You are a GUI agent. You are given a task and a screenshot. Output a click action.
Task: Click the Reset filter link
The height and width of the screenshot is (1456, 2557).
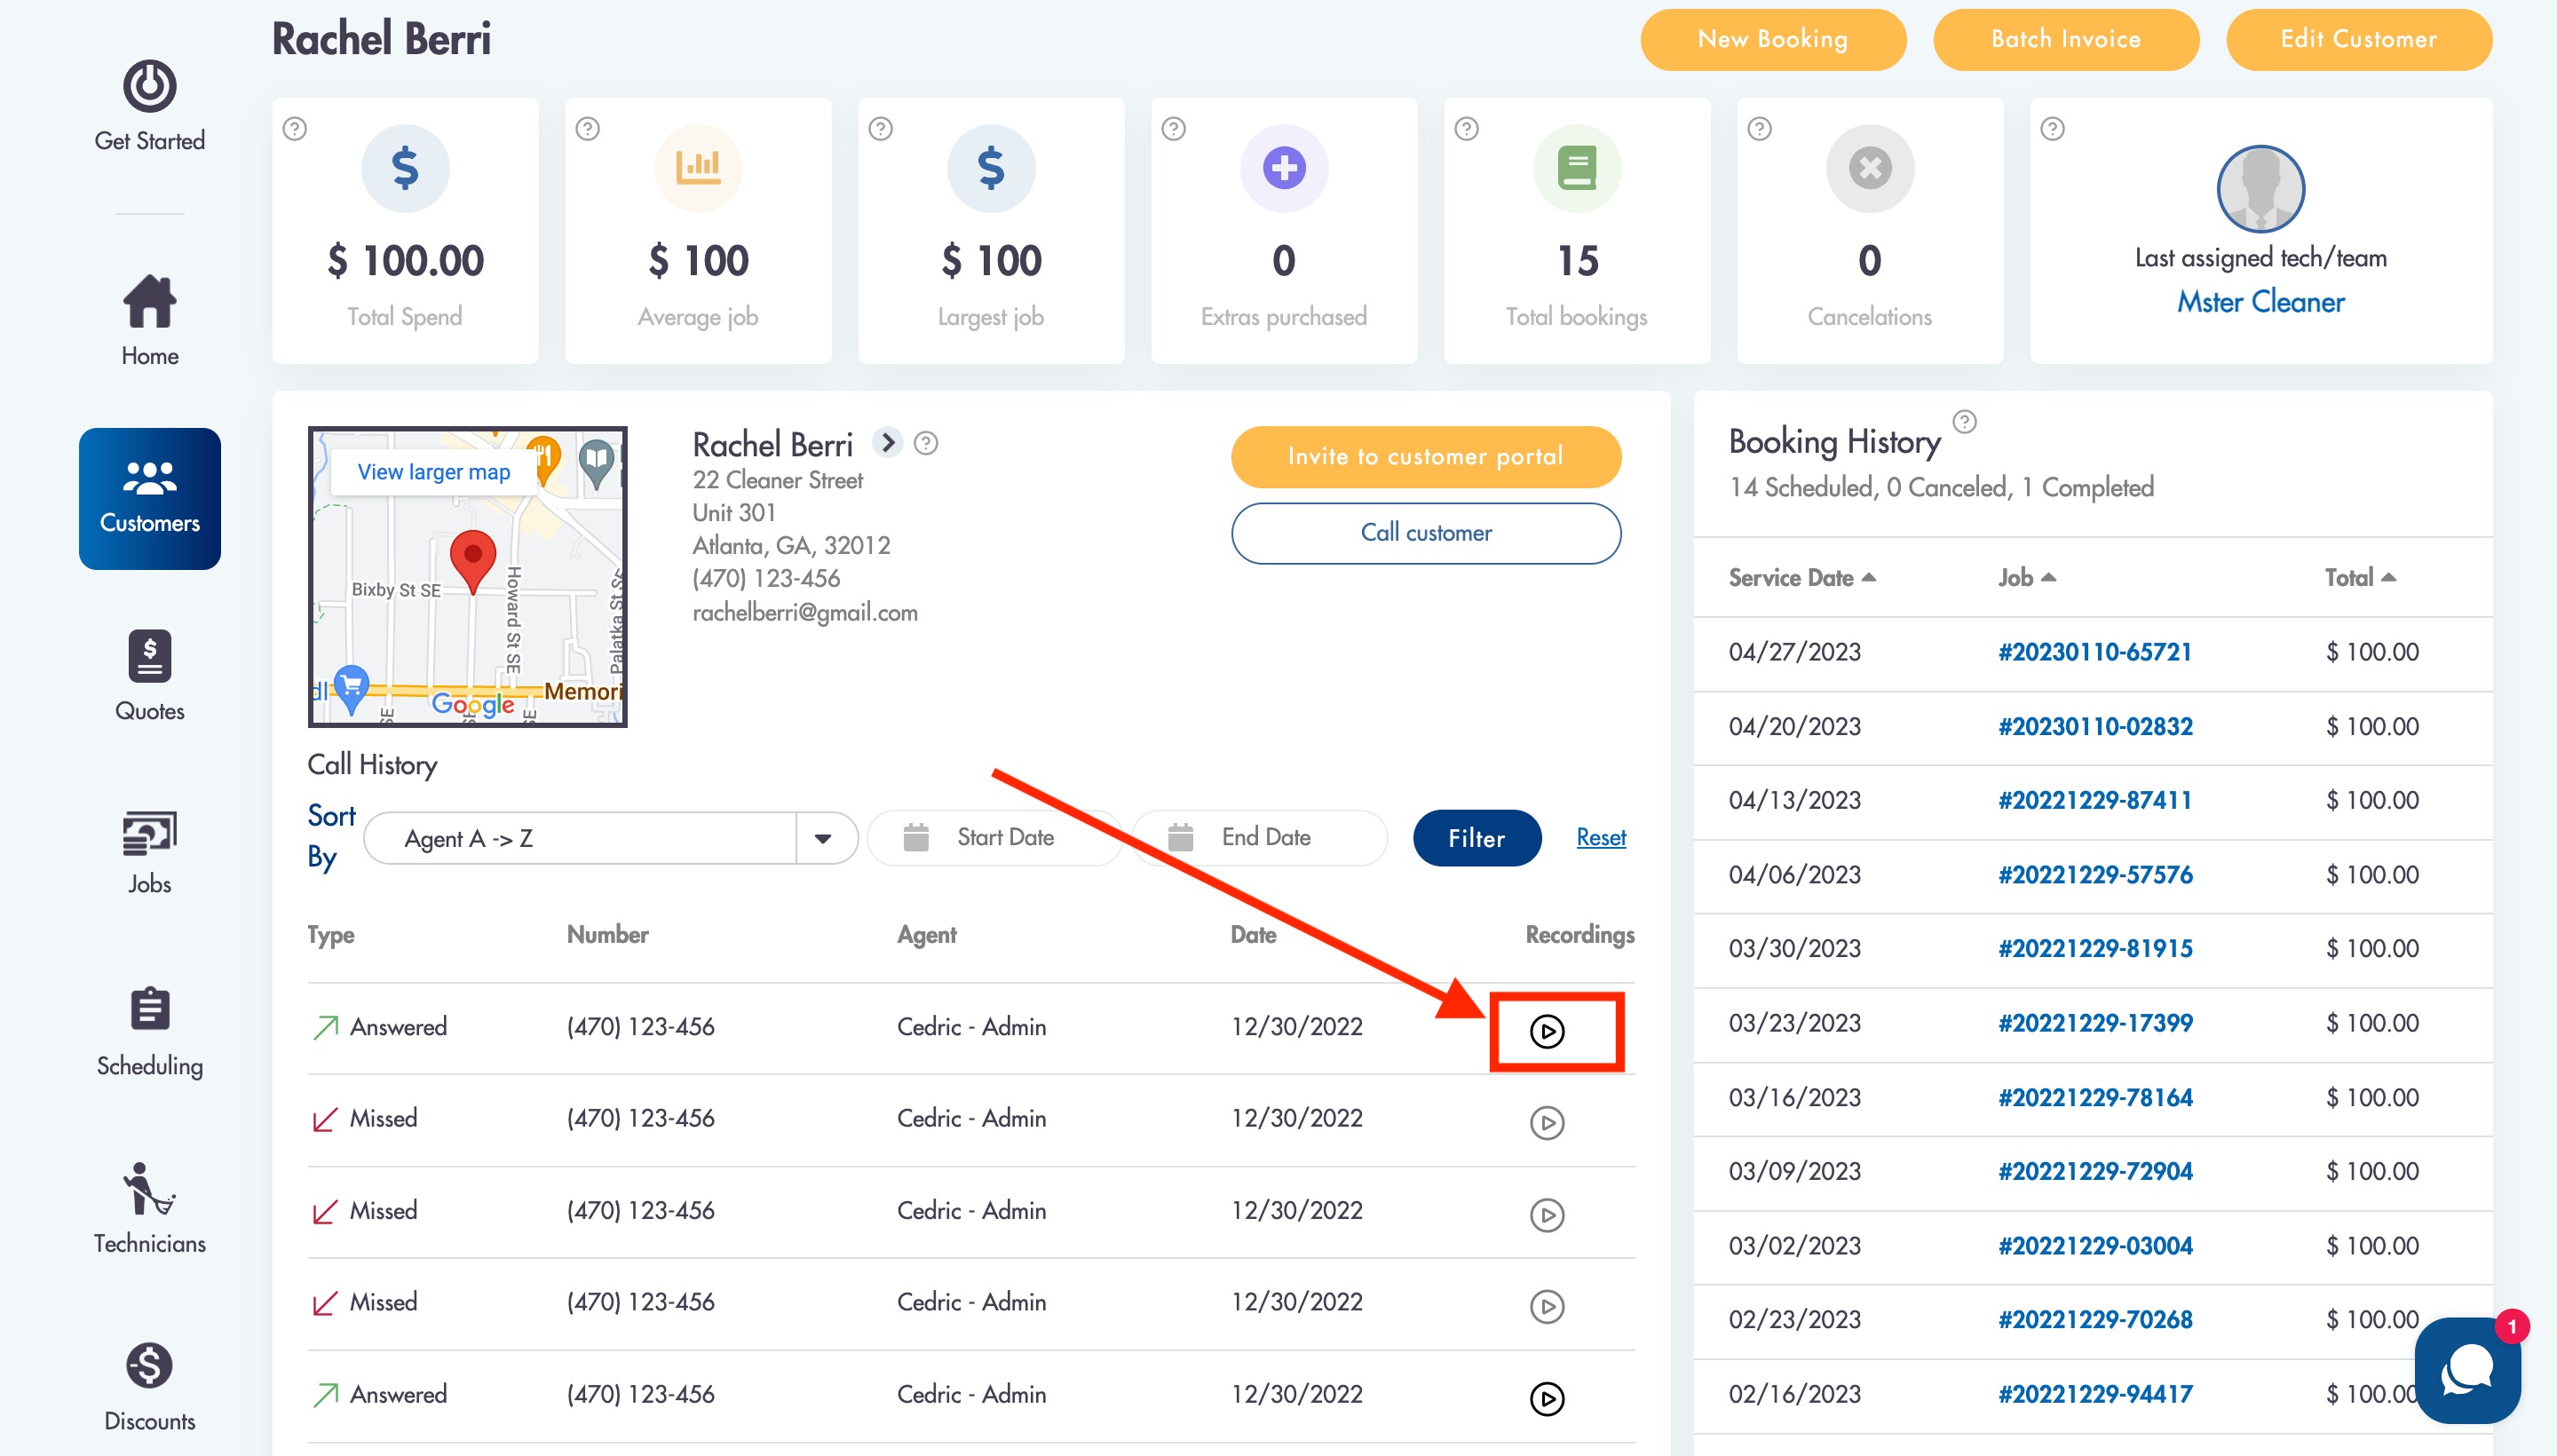point(1600,838)
